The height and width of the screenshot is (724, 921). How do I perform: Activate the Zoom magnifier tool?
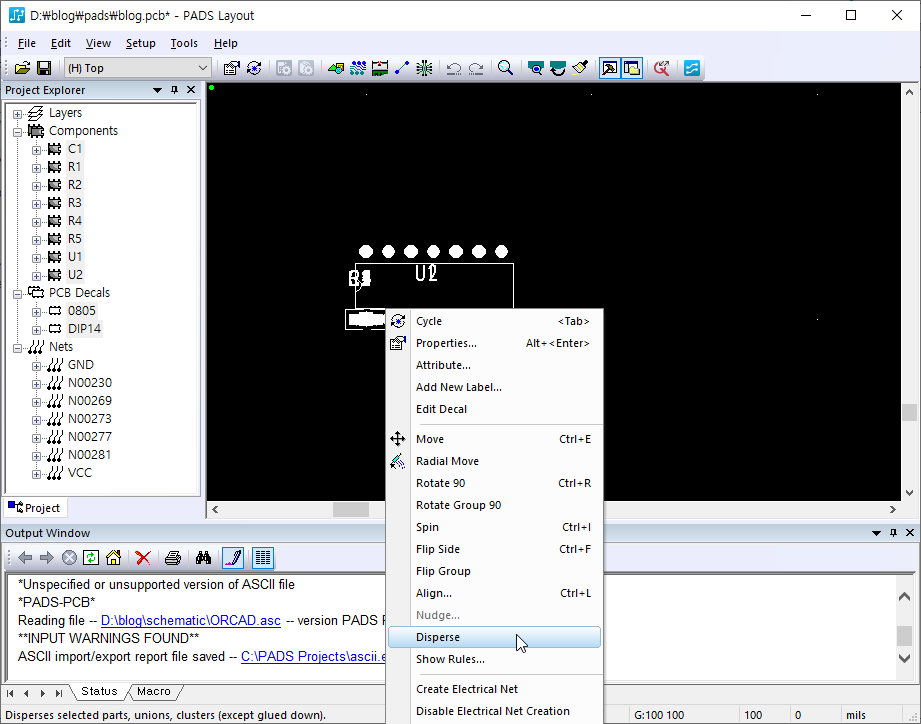click(505, 68)
